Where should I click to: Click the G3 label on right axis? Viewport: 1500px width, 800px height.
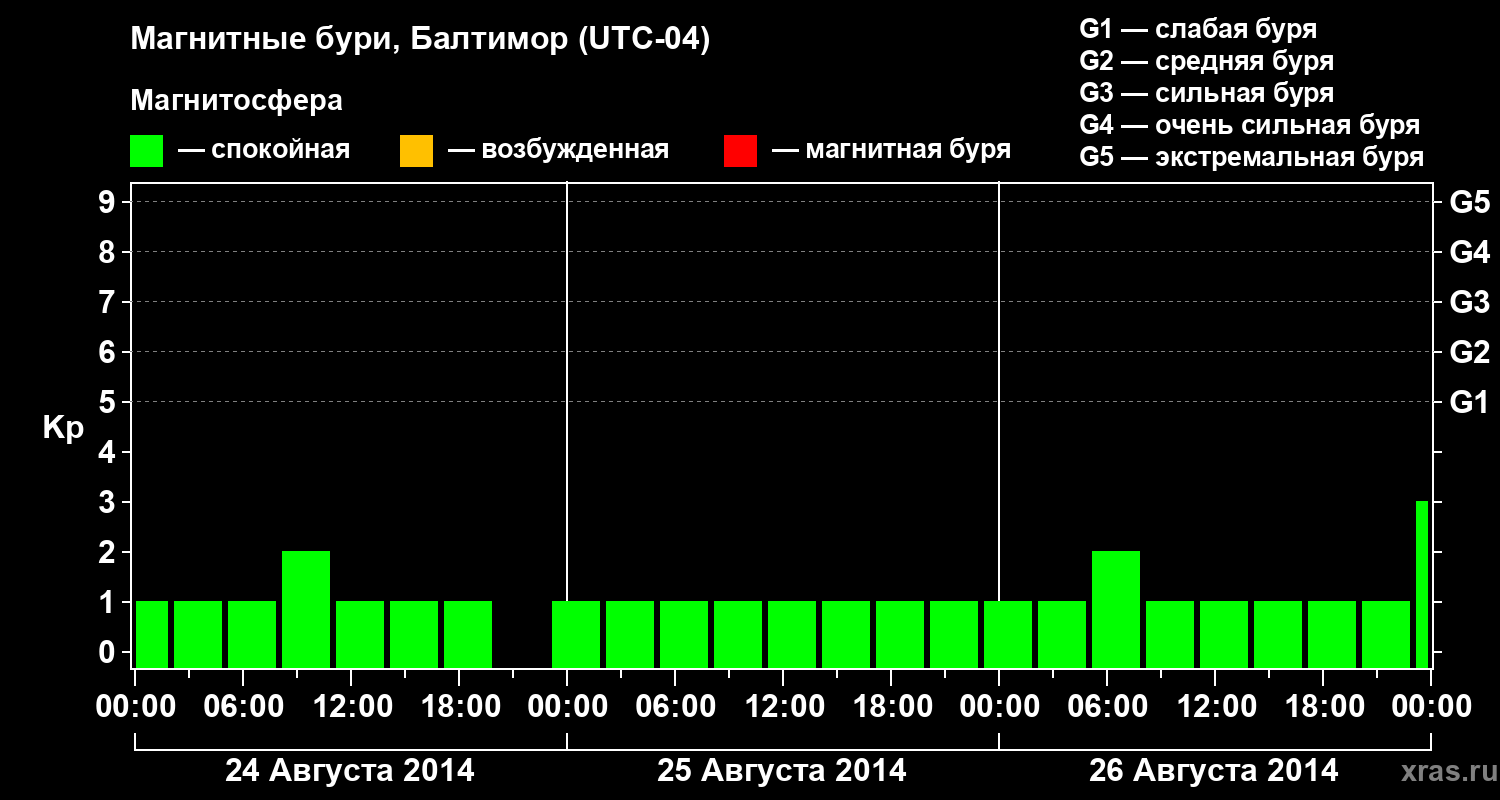pyautogui.click(x=1470, y=302)
